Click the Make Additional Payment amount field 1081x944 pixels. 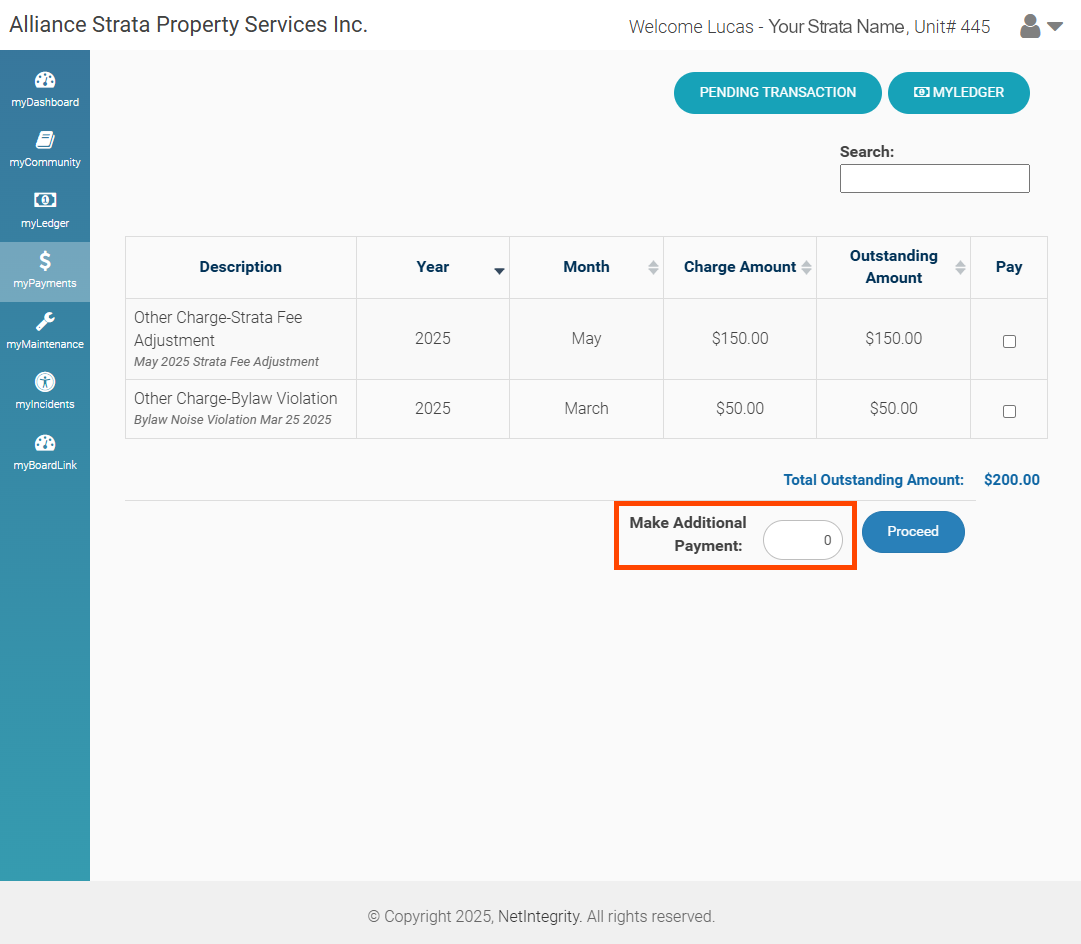(802, 540)
